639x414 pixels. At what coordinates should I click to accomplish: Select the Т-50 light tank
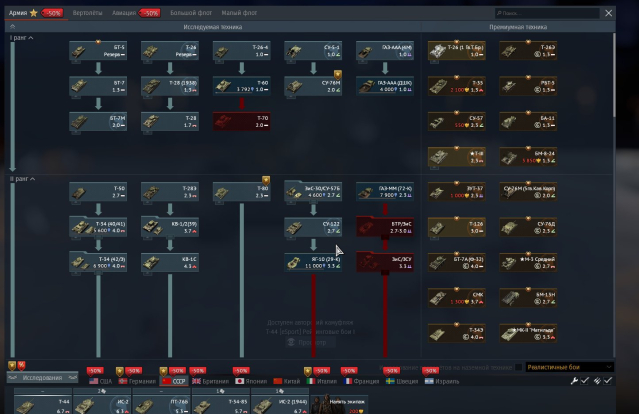[98, 190]
